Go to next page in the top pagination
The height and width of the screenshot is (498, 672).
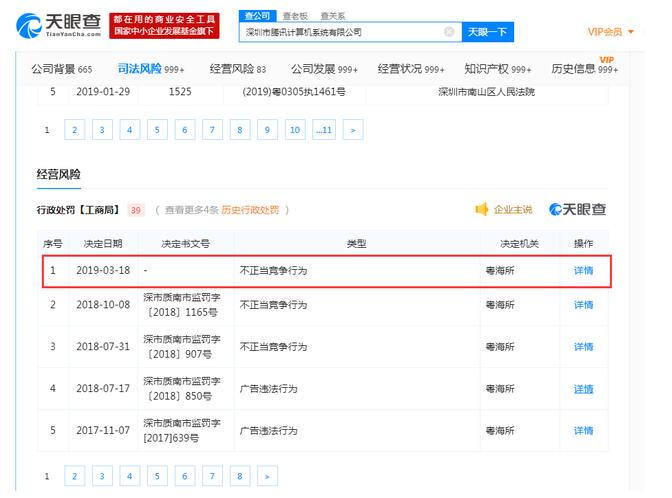coord(352,130)
